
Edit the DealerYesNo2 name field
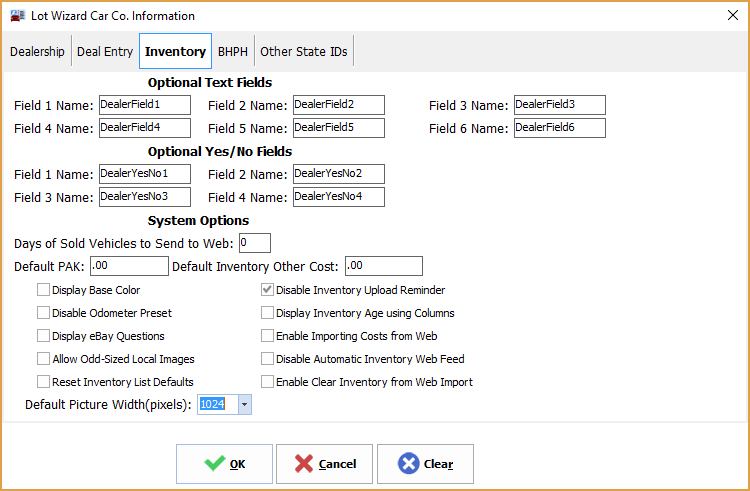(339, 174)
